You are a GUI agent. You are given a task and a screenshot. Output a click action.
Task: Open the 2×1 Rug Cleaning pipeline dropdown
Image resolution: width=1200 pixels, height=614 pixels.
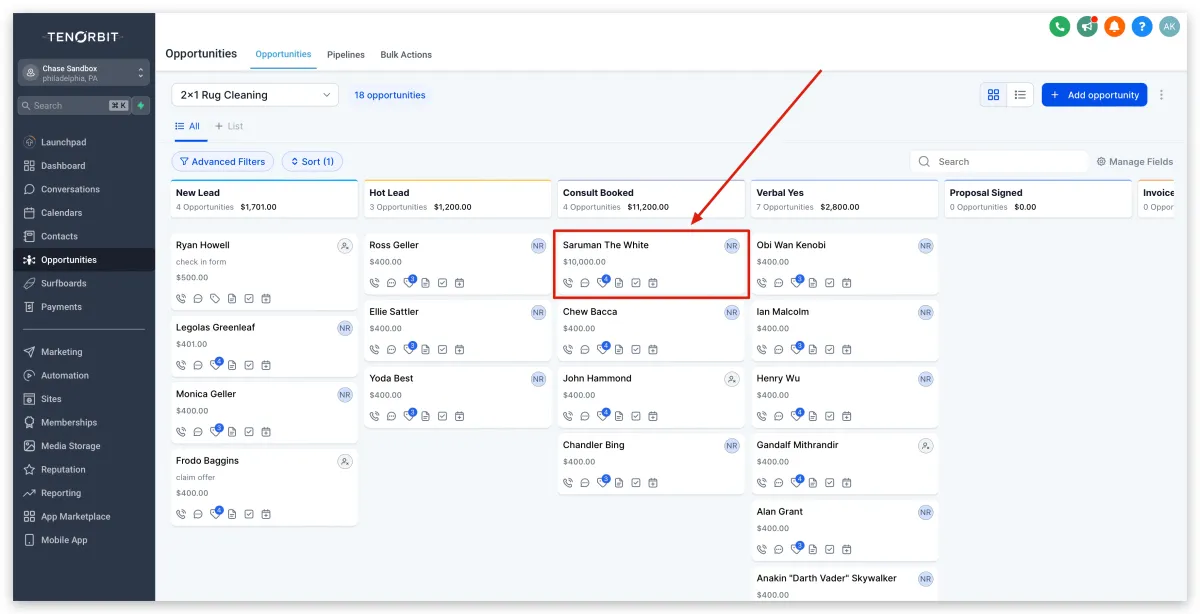[255, 95]
